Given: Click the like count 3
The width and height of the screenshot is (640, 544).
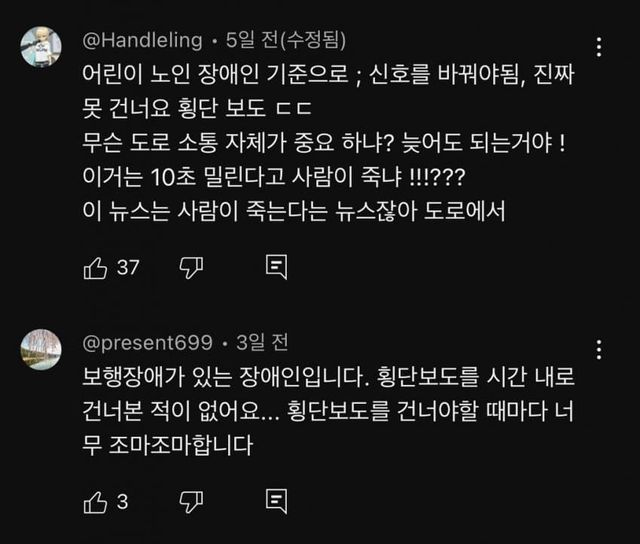Looking at the screenshot, I should click(123, 501).
